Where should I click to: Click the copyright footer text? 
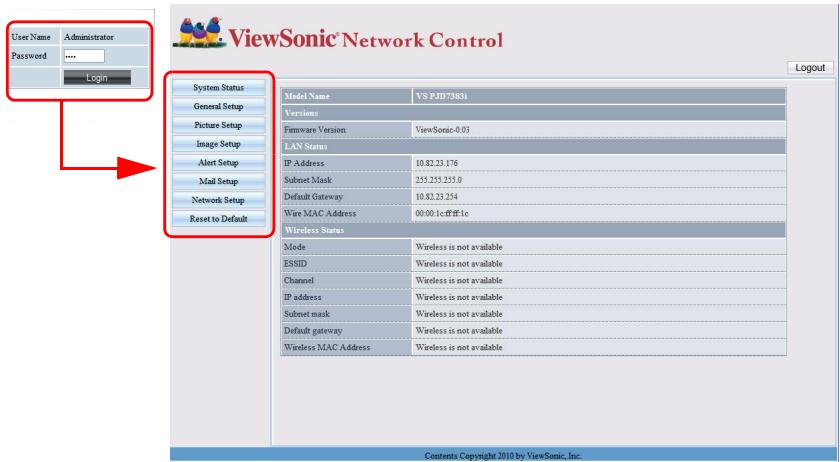click(503, 456)
